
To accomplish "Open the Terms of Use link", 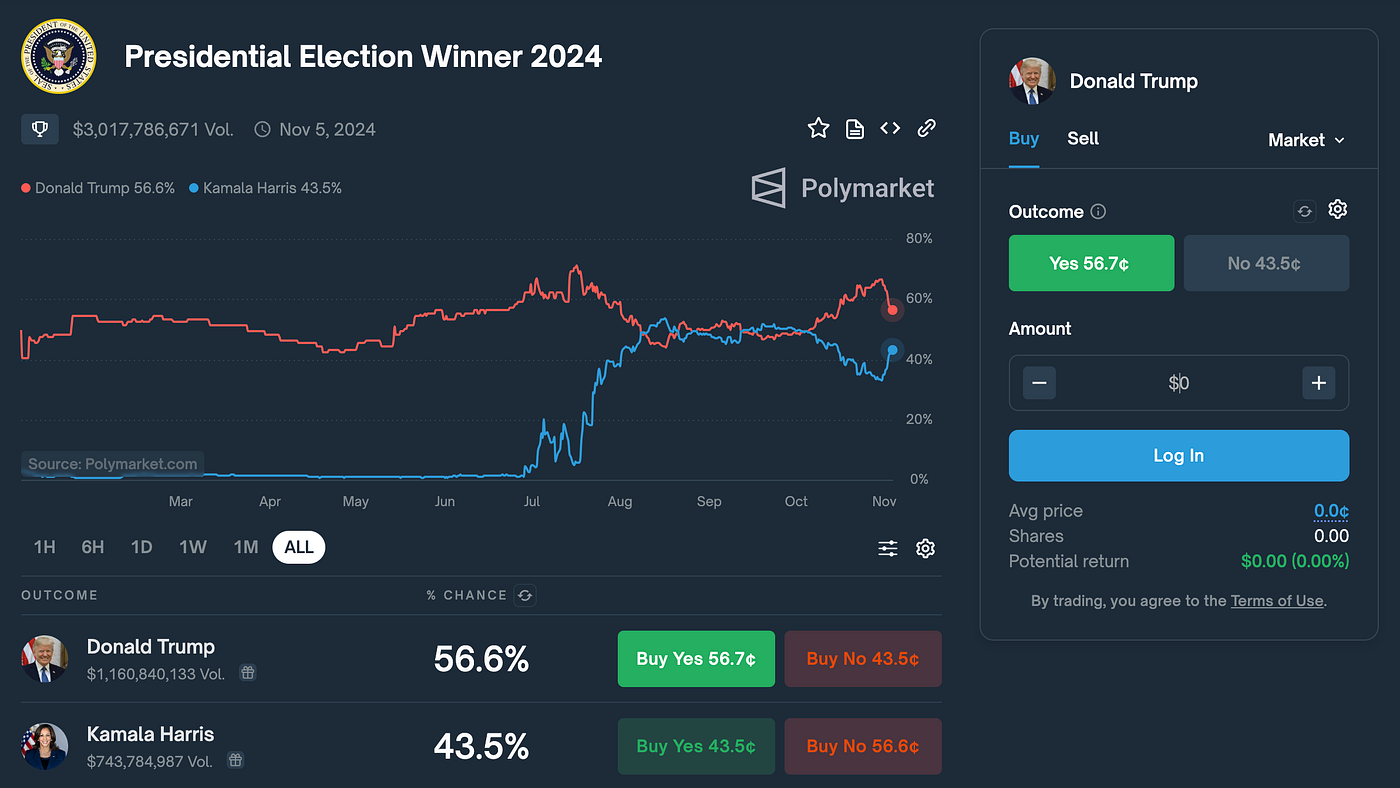I will click(1277, 601).
